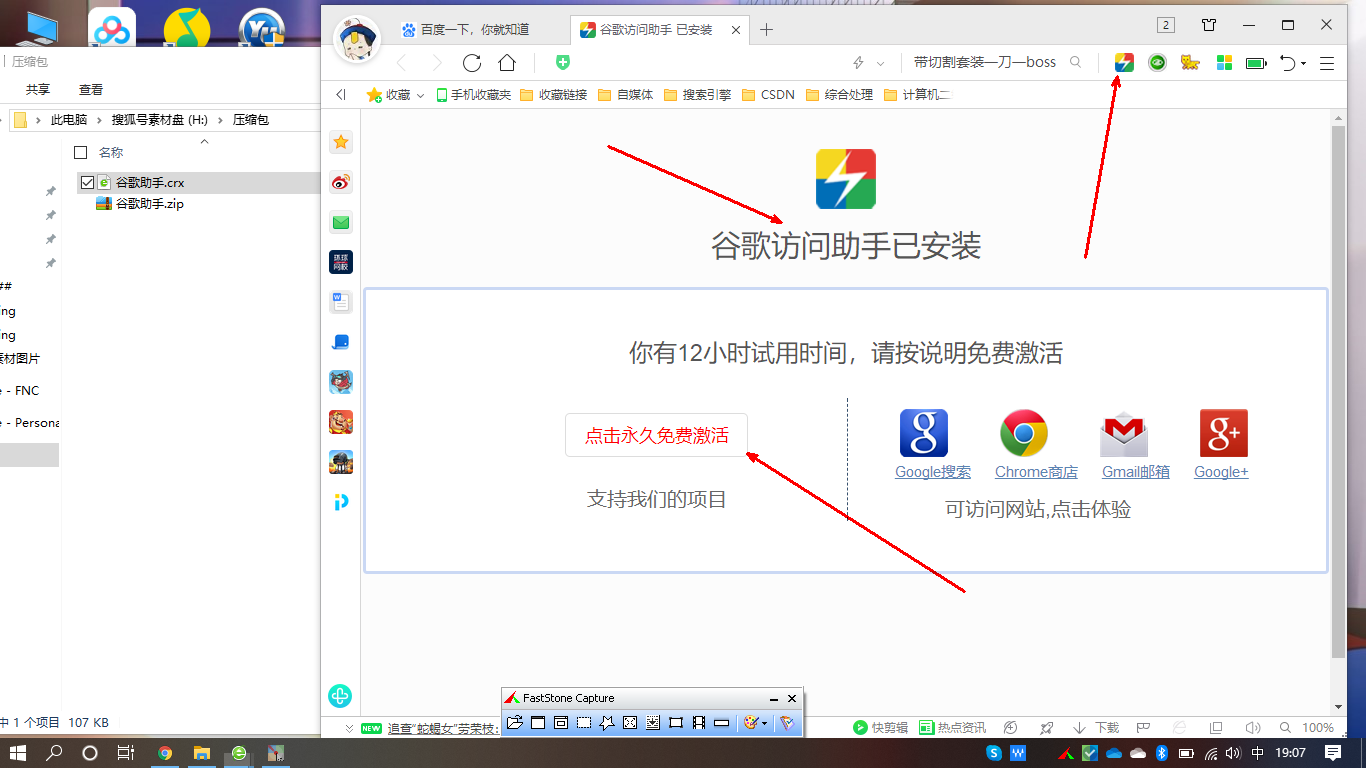Screen dimensions: 1366x768
Task: Click FastStone Open File in Editor icon
Action: tap(515, 722)
